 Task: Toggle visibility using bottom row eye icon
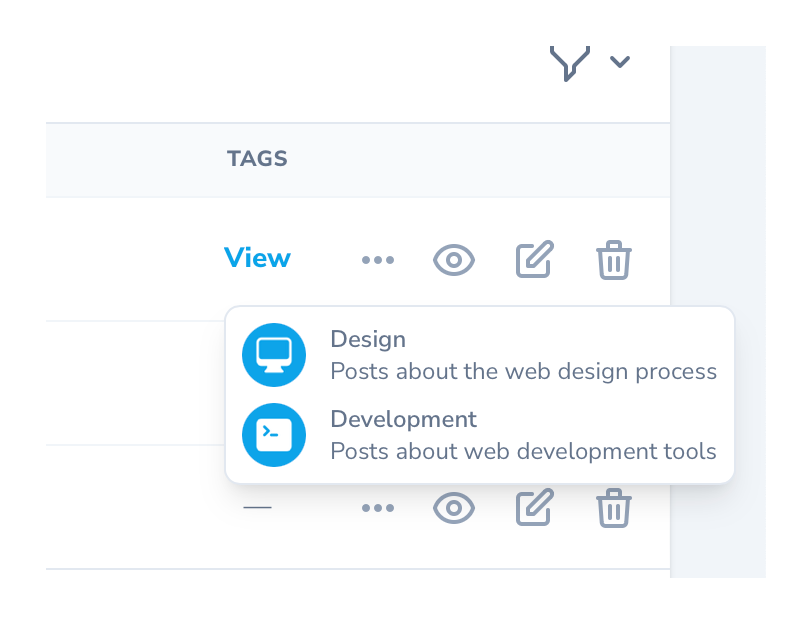[453, 508]
